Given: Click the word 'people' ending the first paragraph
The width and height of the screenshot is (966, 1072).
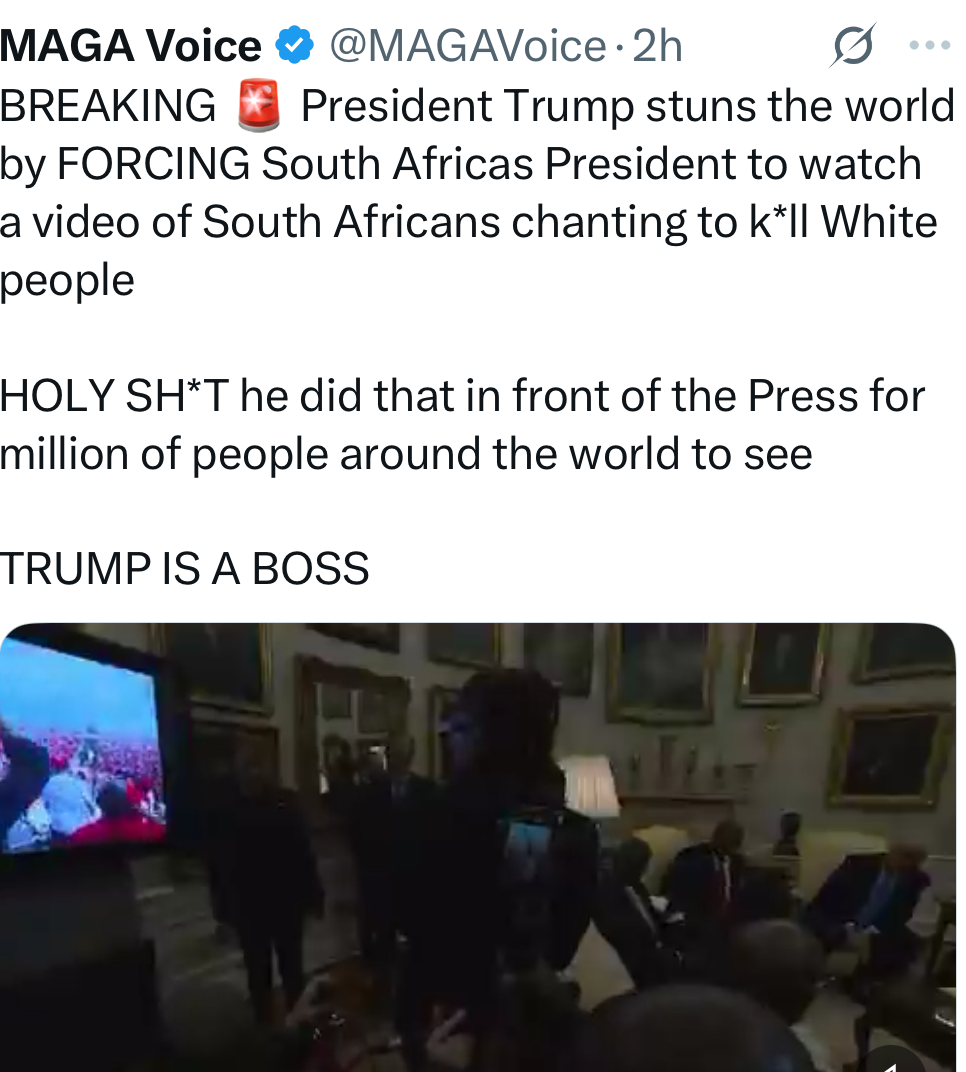Looking at the screenshot, I should click(x=67, y=282).
